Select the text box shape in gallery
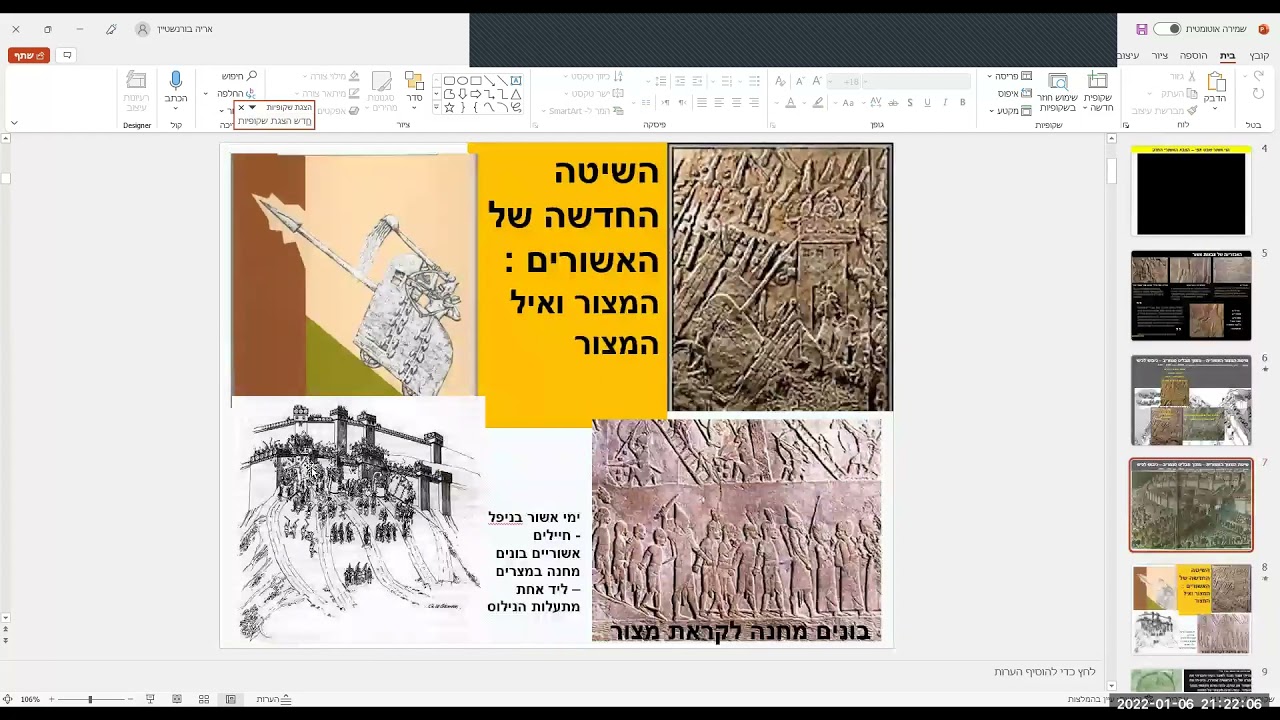1280x720 pixels. pos(516,80)
